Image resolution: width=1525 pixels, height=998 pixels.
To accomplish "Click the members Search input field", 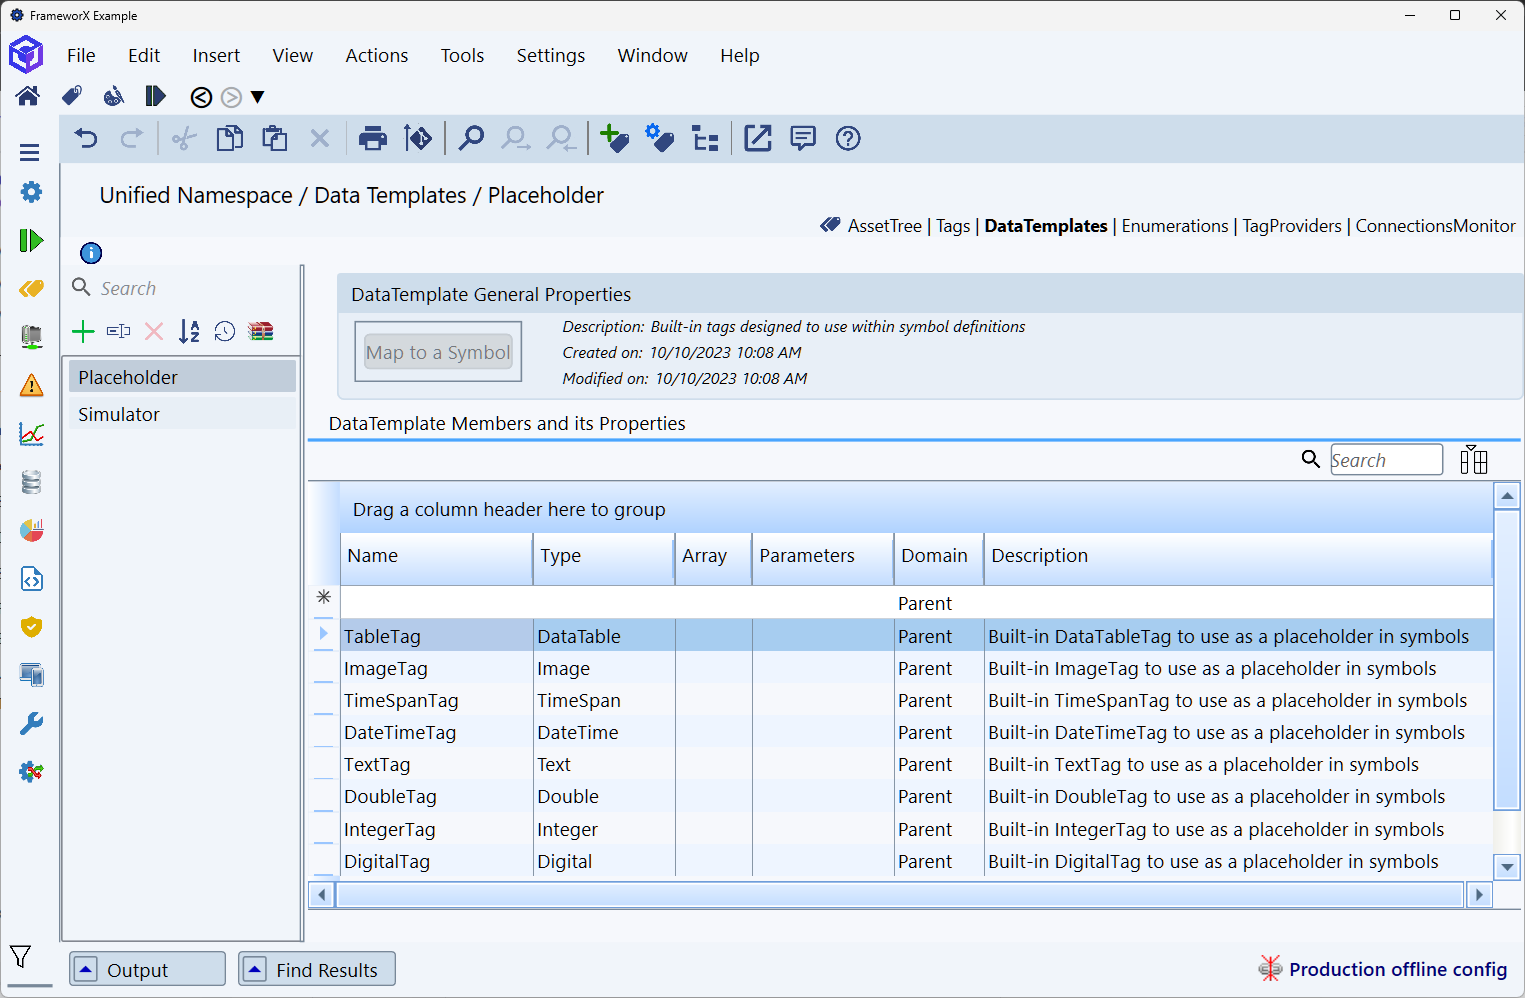I will (1385, 460).
